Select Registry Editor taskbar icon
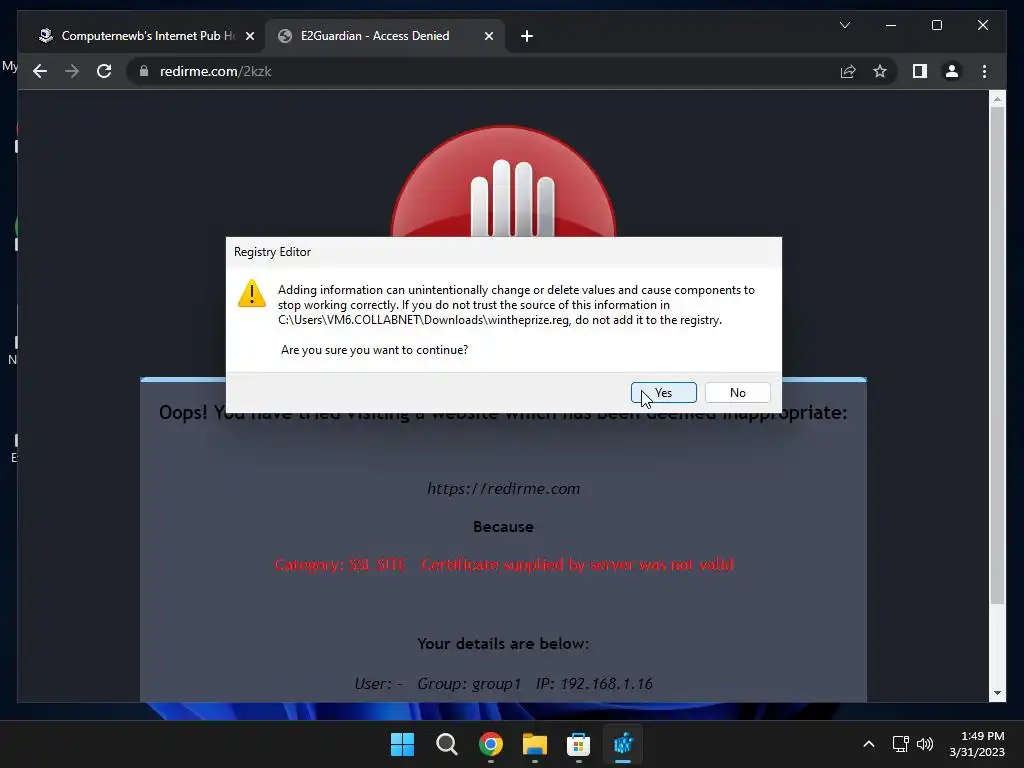 [x=623, y=744]
